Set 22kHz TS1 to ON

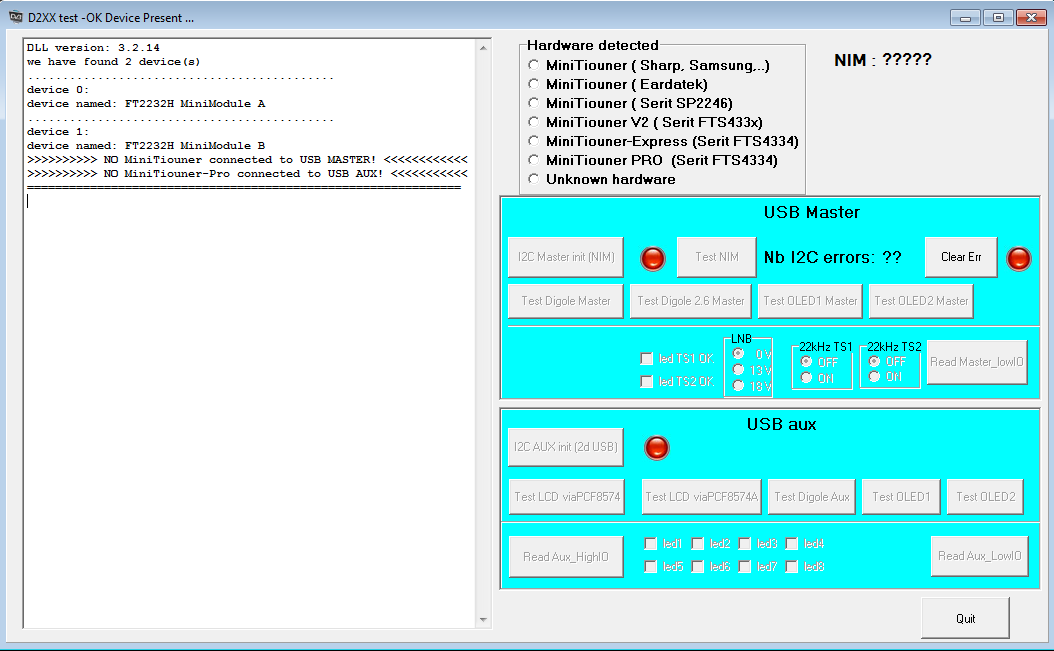coord(807,378)
